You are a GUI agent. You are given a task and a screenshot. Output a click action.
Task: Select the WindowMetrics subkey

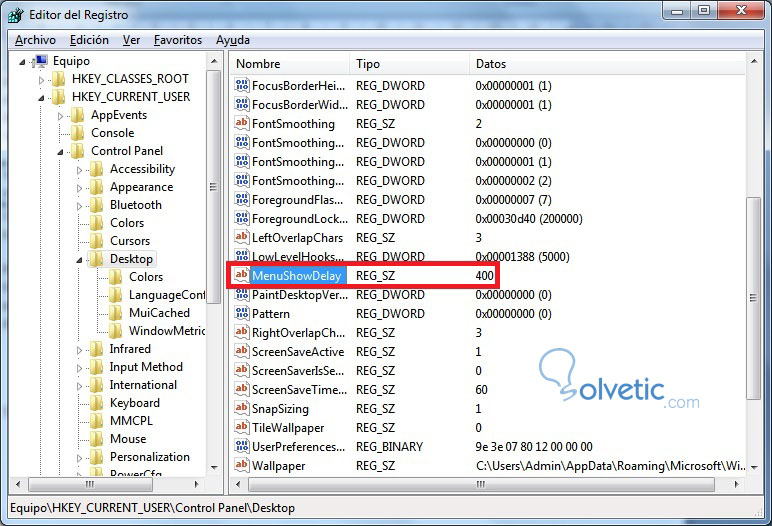tap(167, 331)
